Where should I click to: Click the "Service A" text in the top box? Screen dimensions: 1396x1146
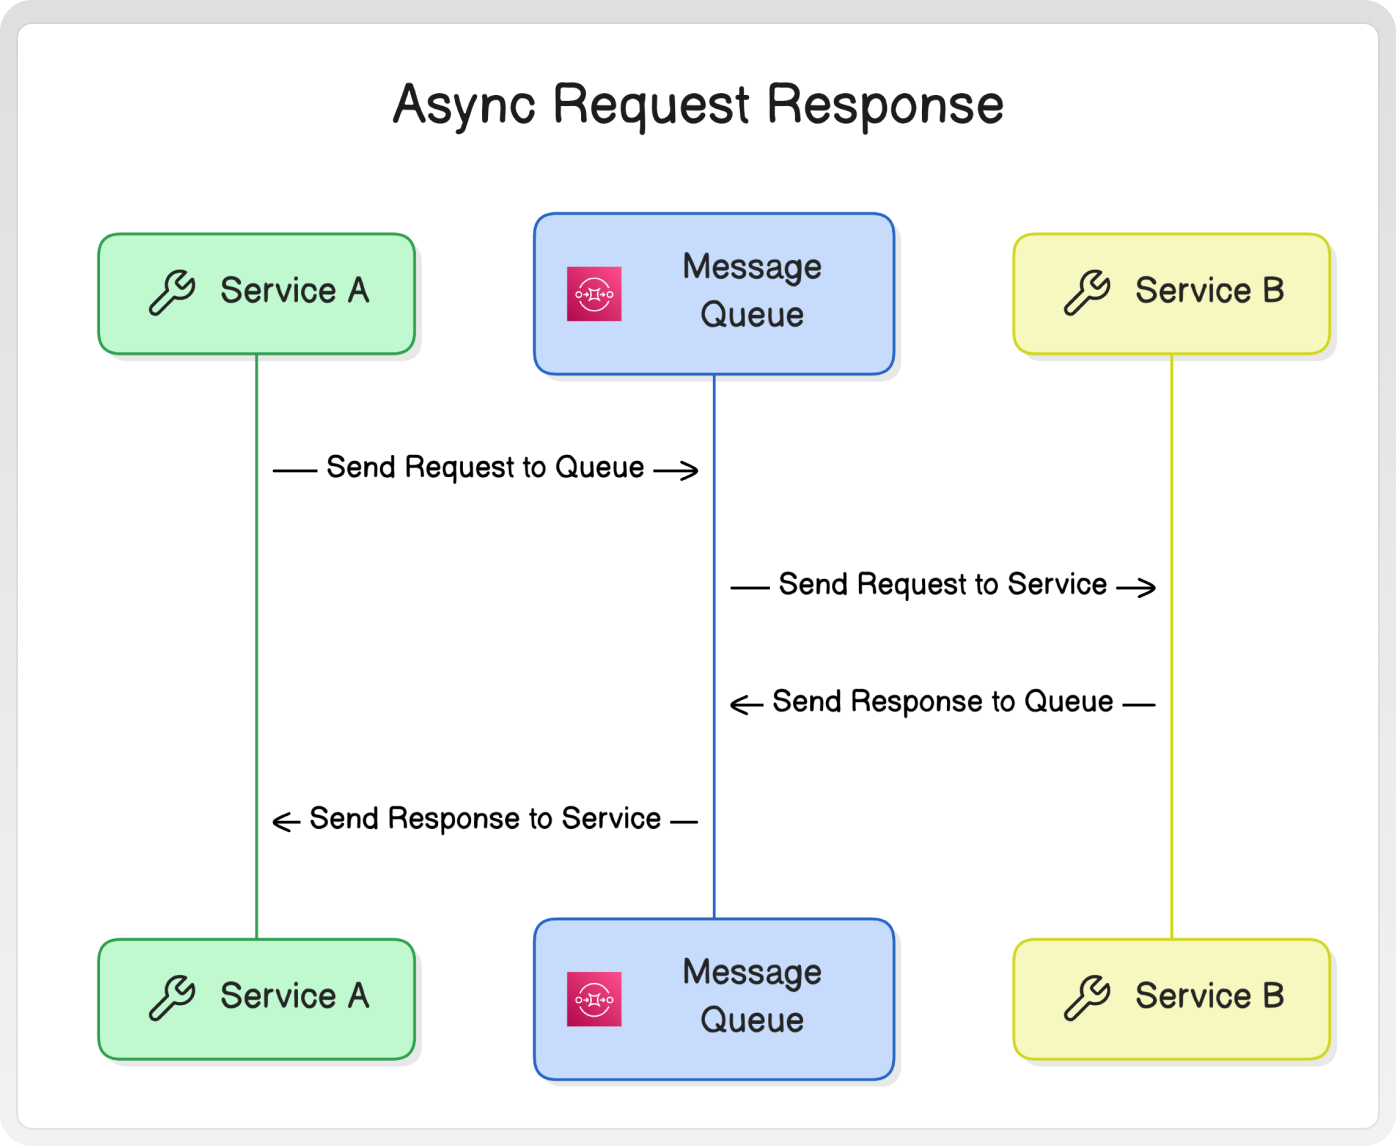click(x=295, y=291)
